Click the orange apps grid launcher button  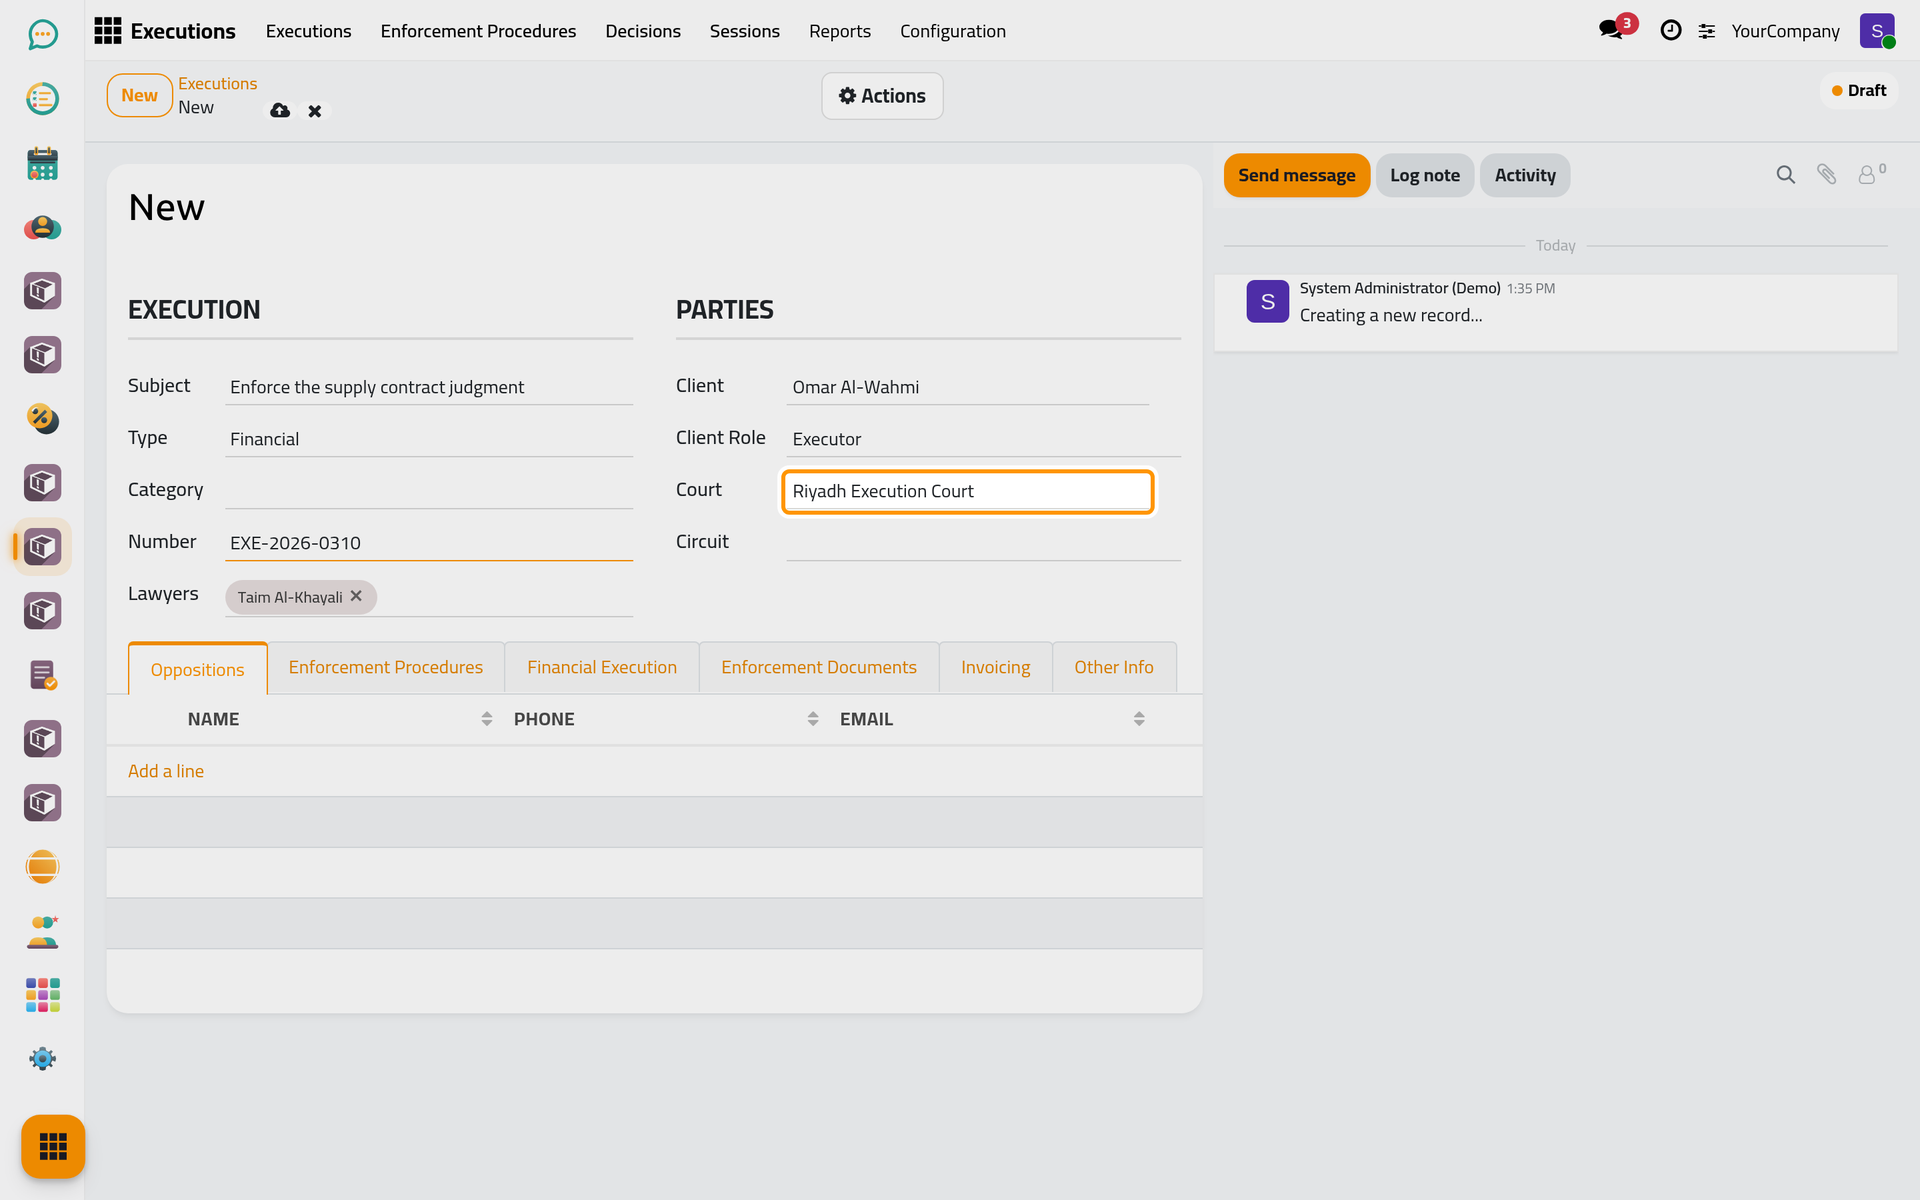53,1146
